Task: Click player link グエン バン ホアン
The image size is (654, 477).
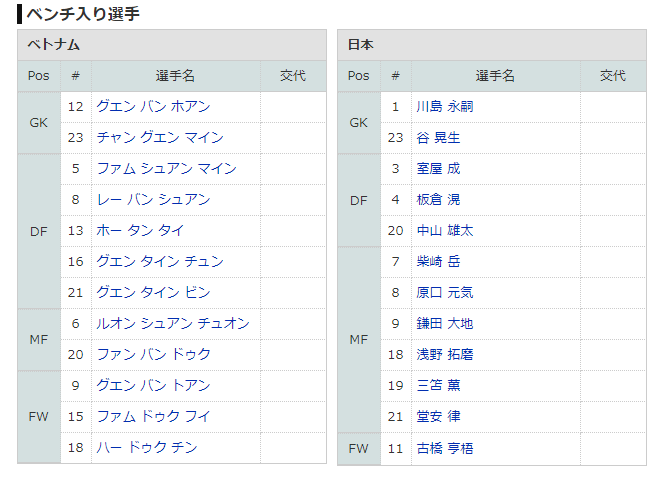Action: [153, 106]
